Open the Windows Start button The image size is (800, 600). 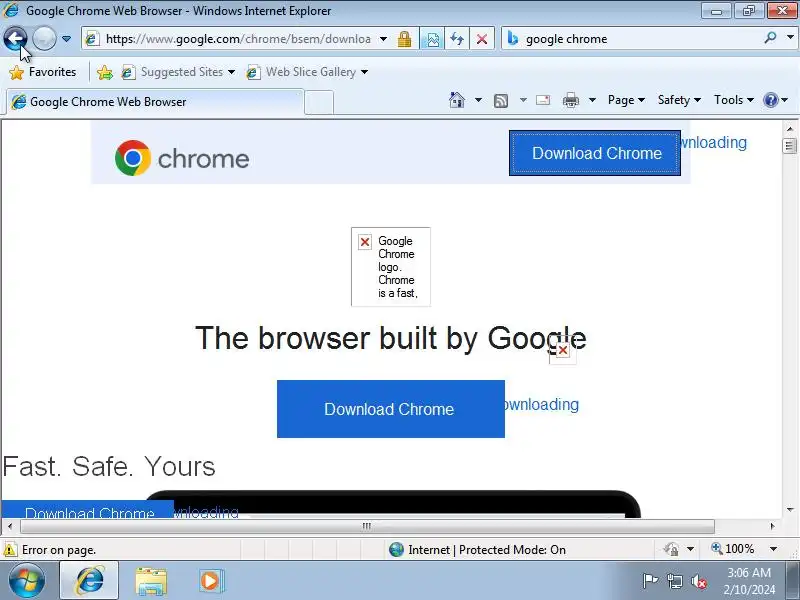point(27,581)
